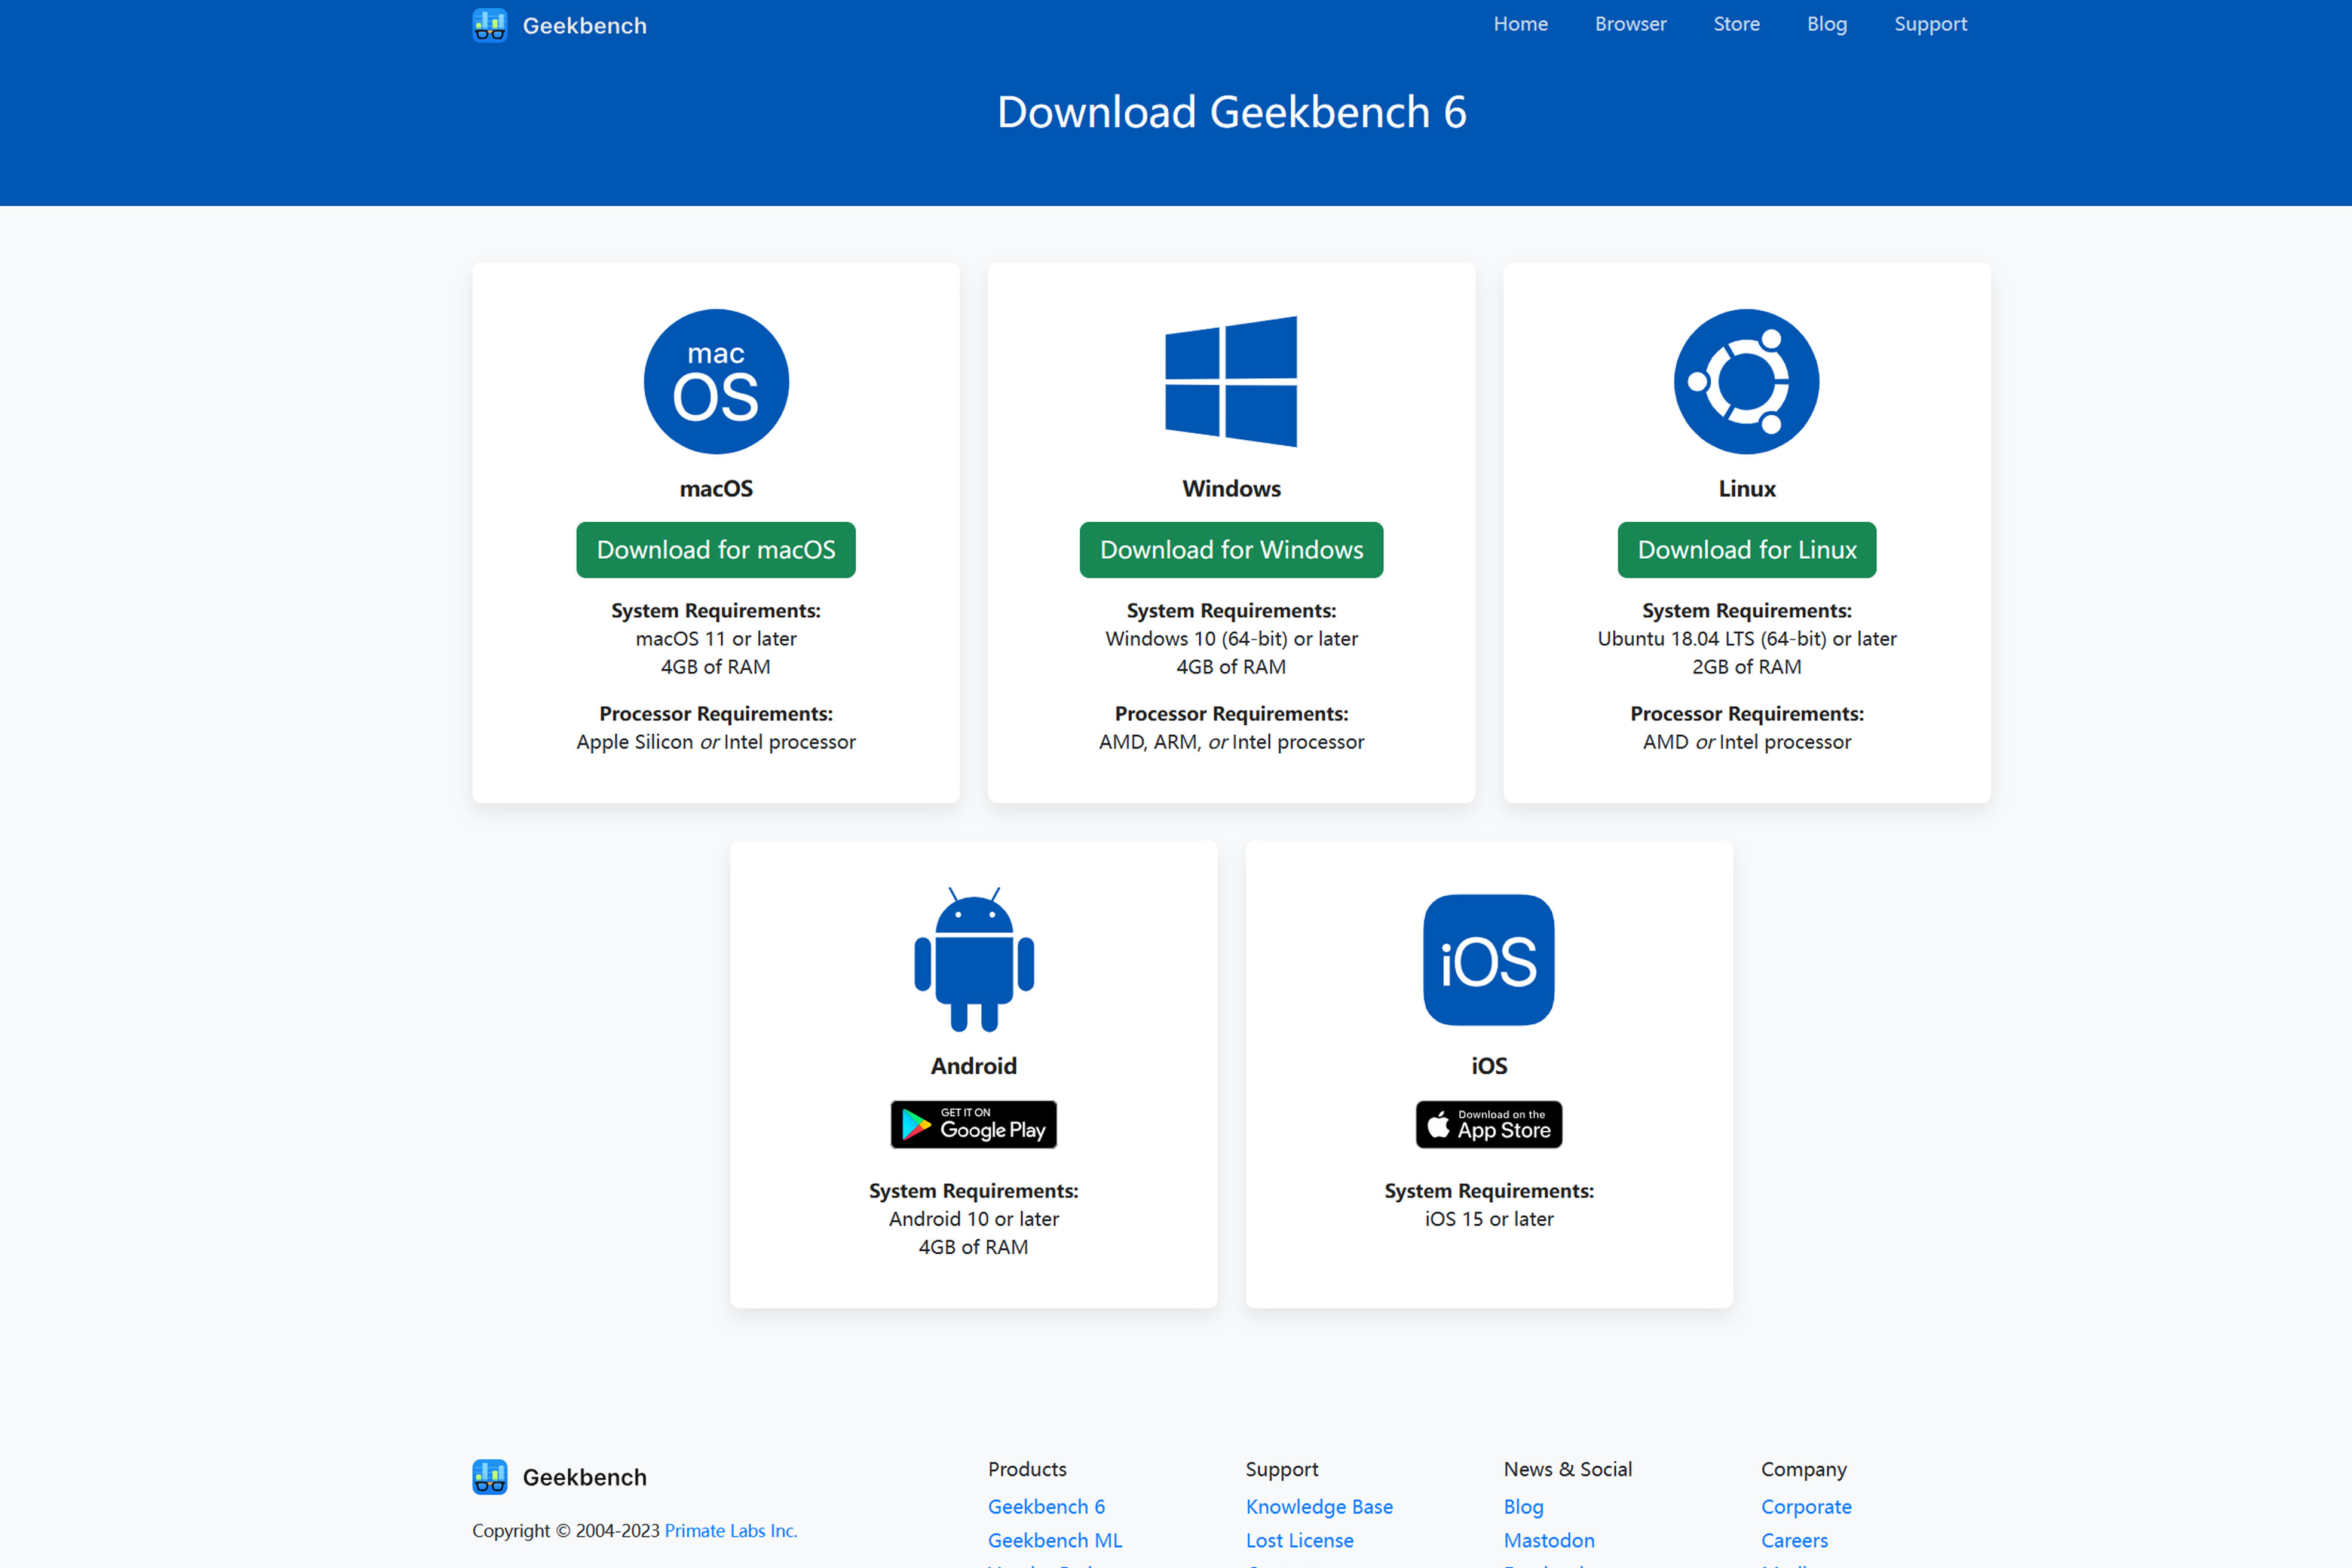
Task: Click the News & Social footer heading
Action: (x=1568, y=1469)
